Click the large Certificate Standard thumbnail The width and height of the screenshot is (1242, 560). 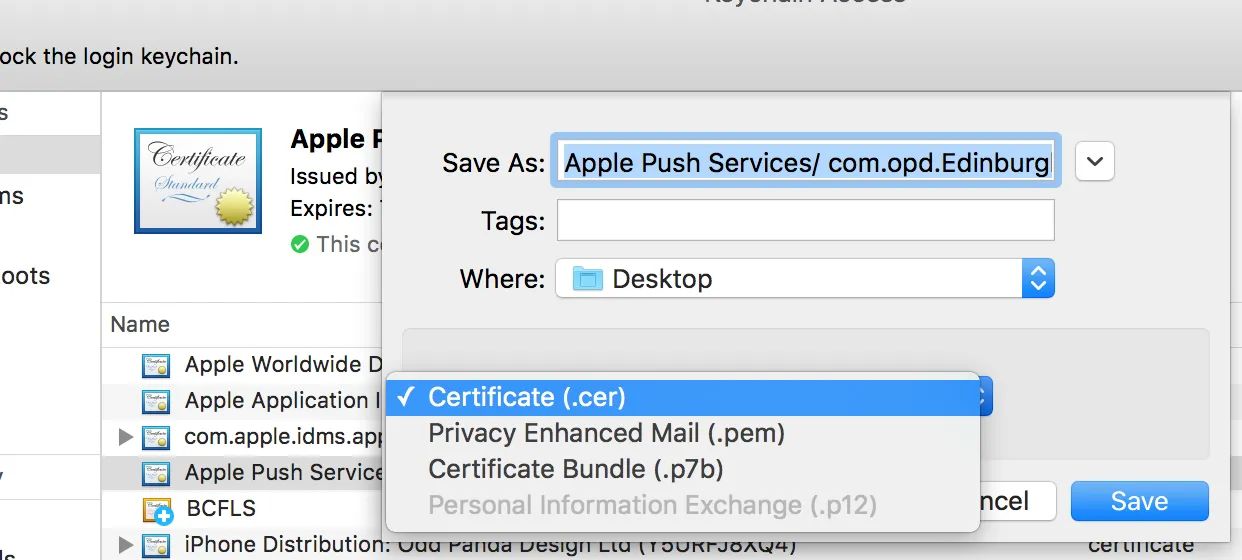point(198,180)
